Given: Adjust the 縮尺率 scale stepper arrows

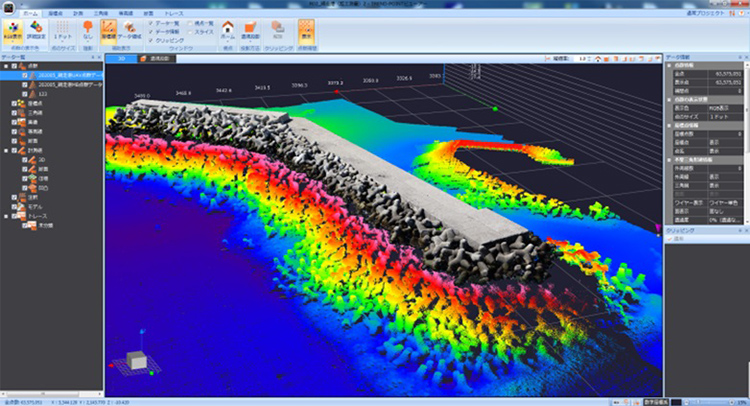Looking at the screenshot, I should (x=589, y=59).
